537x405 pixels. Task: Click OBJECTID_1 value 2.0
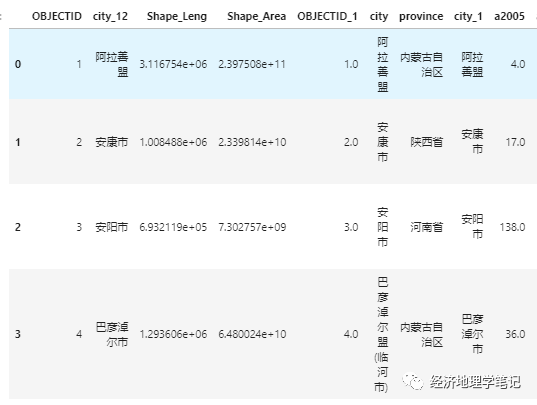click(351, 142)
